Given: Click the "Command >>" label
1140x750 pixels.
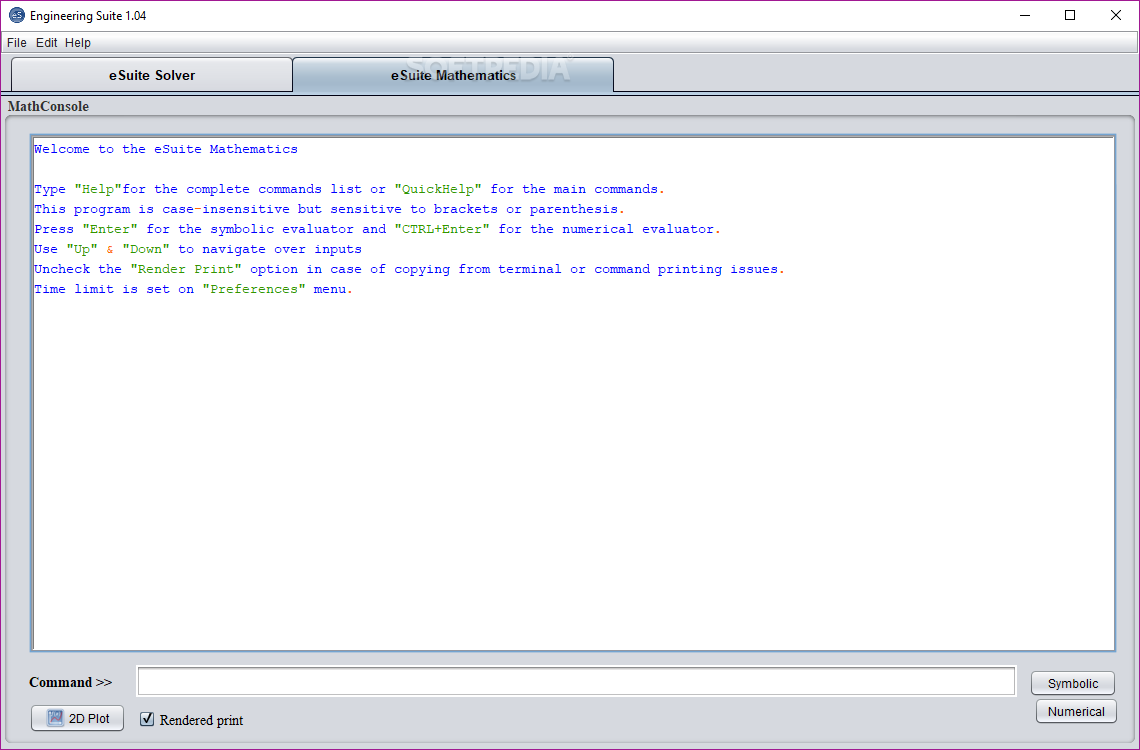Looking at the screenshot, I should 71,682.
